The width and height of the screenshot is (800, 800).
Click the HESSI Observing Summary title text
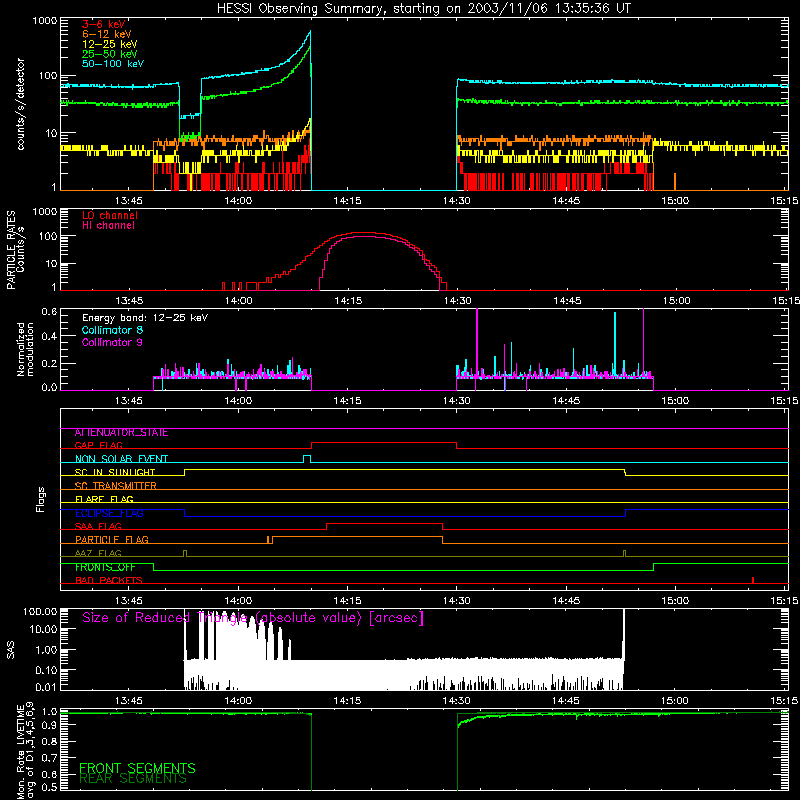pyautogui.click(x=424, y=9)
